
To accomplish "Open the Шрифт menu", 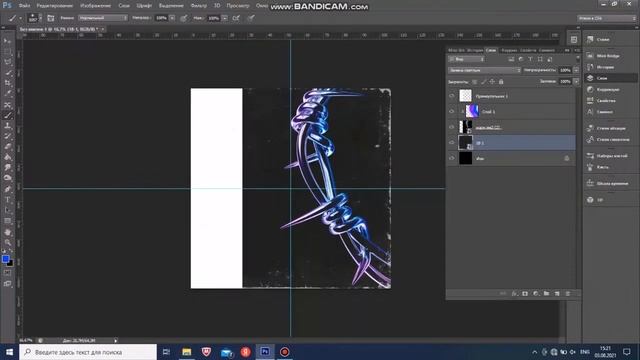I will (x=144, y=6).
